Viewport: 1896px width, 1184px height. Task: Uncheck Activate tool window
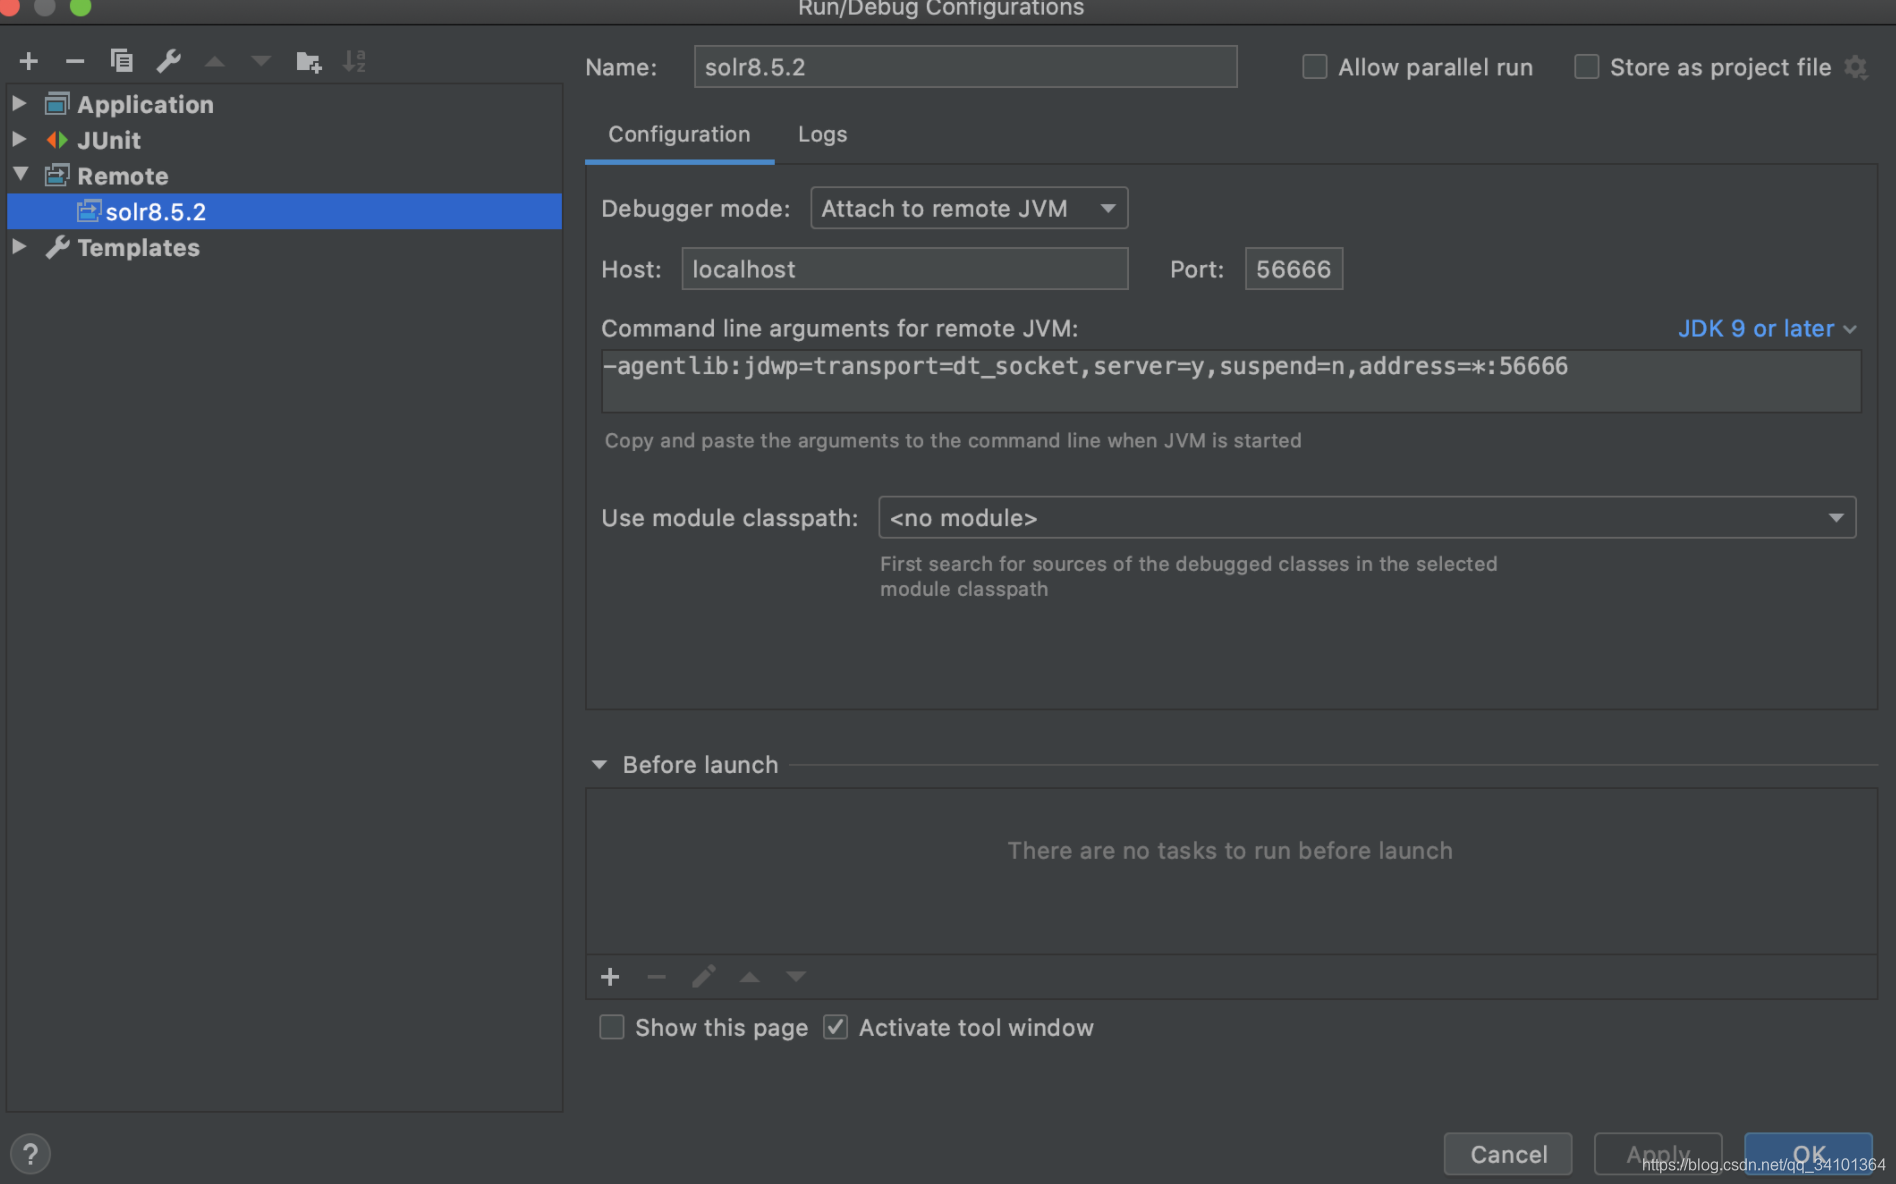[835, 1027]
